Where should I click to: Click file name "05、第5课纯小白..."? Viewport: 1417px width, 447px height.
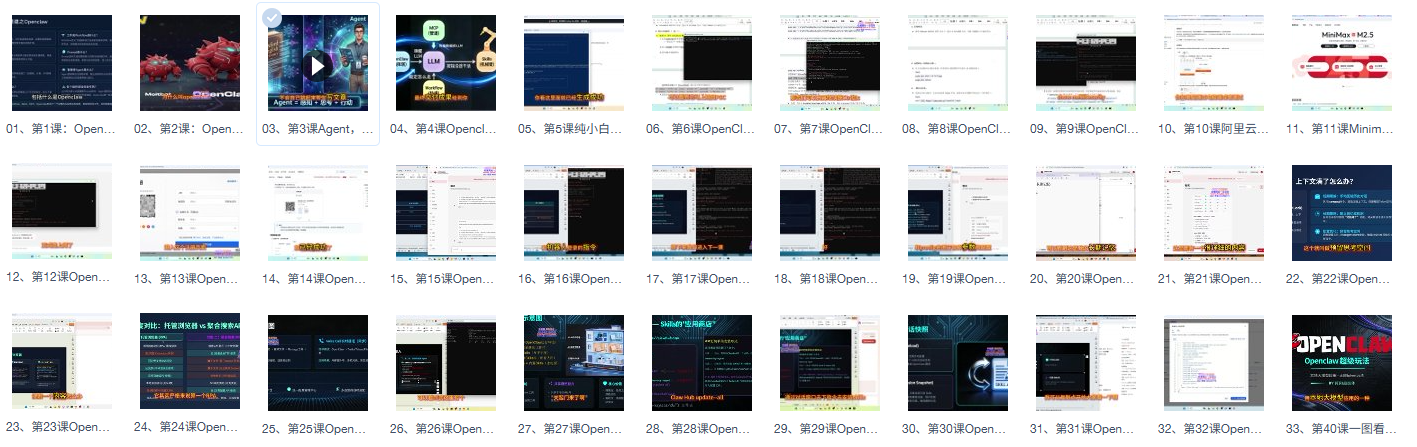[574, 129]
